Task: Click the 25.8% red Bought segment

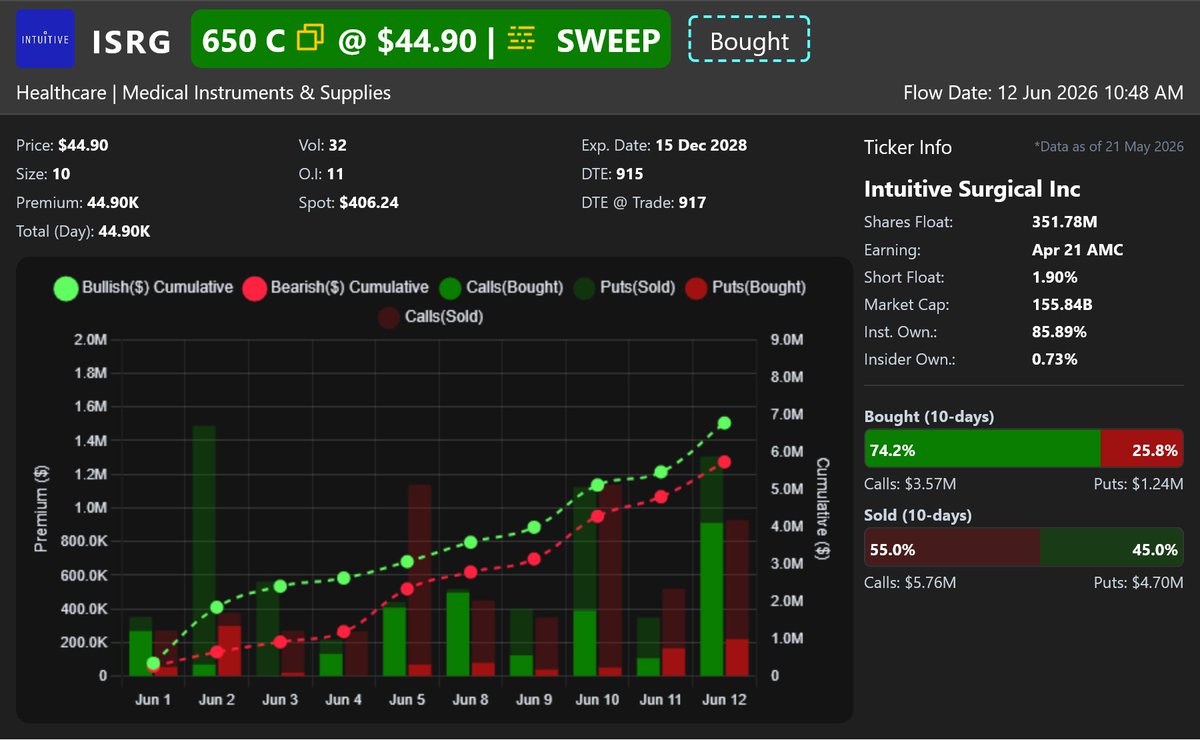Action: (x=1142, y=450)
